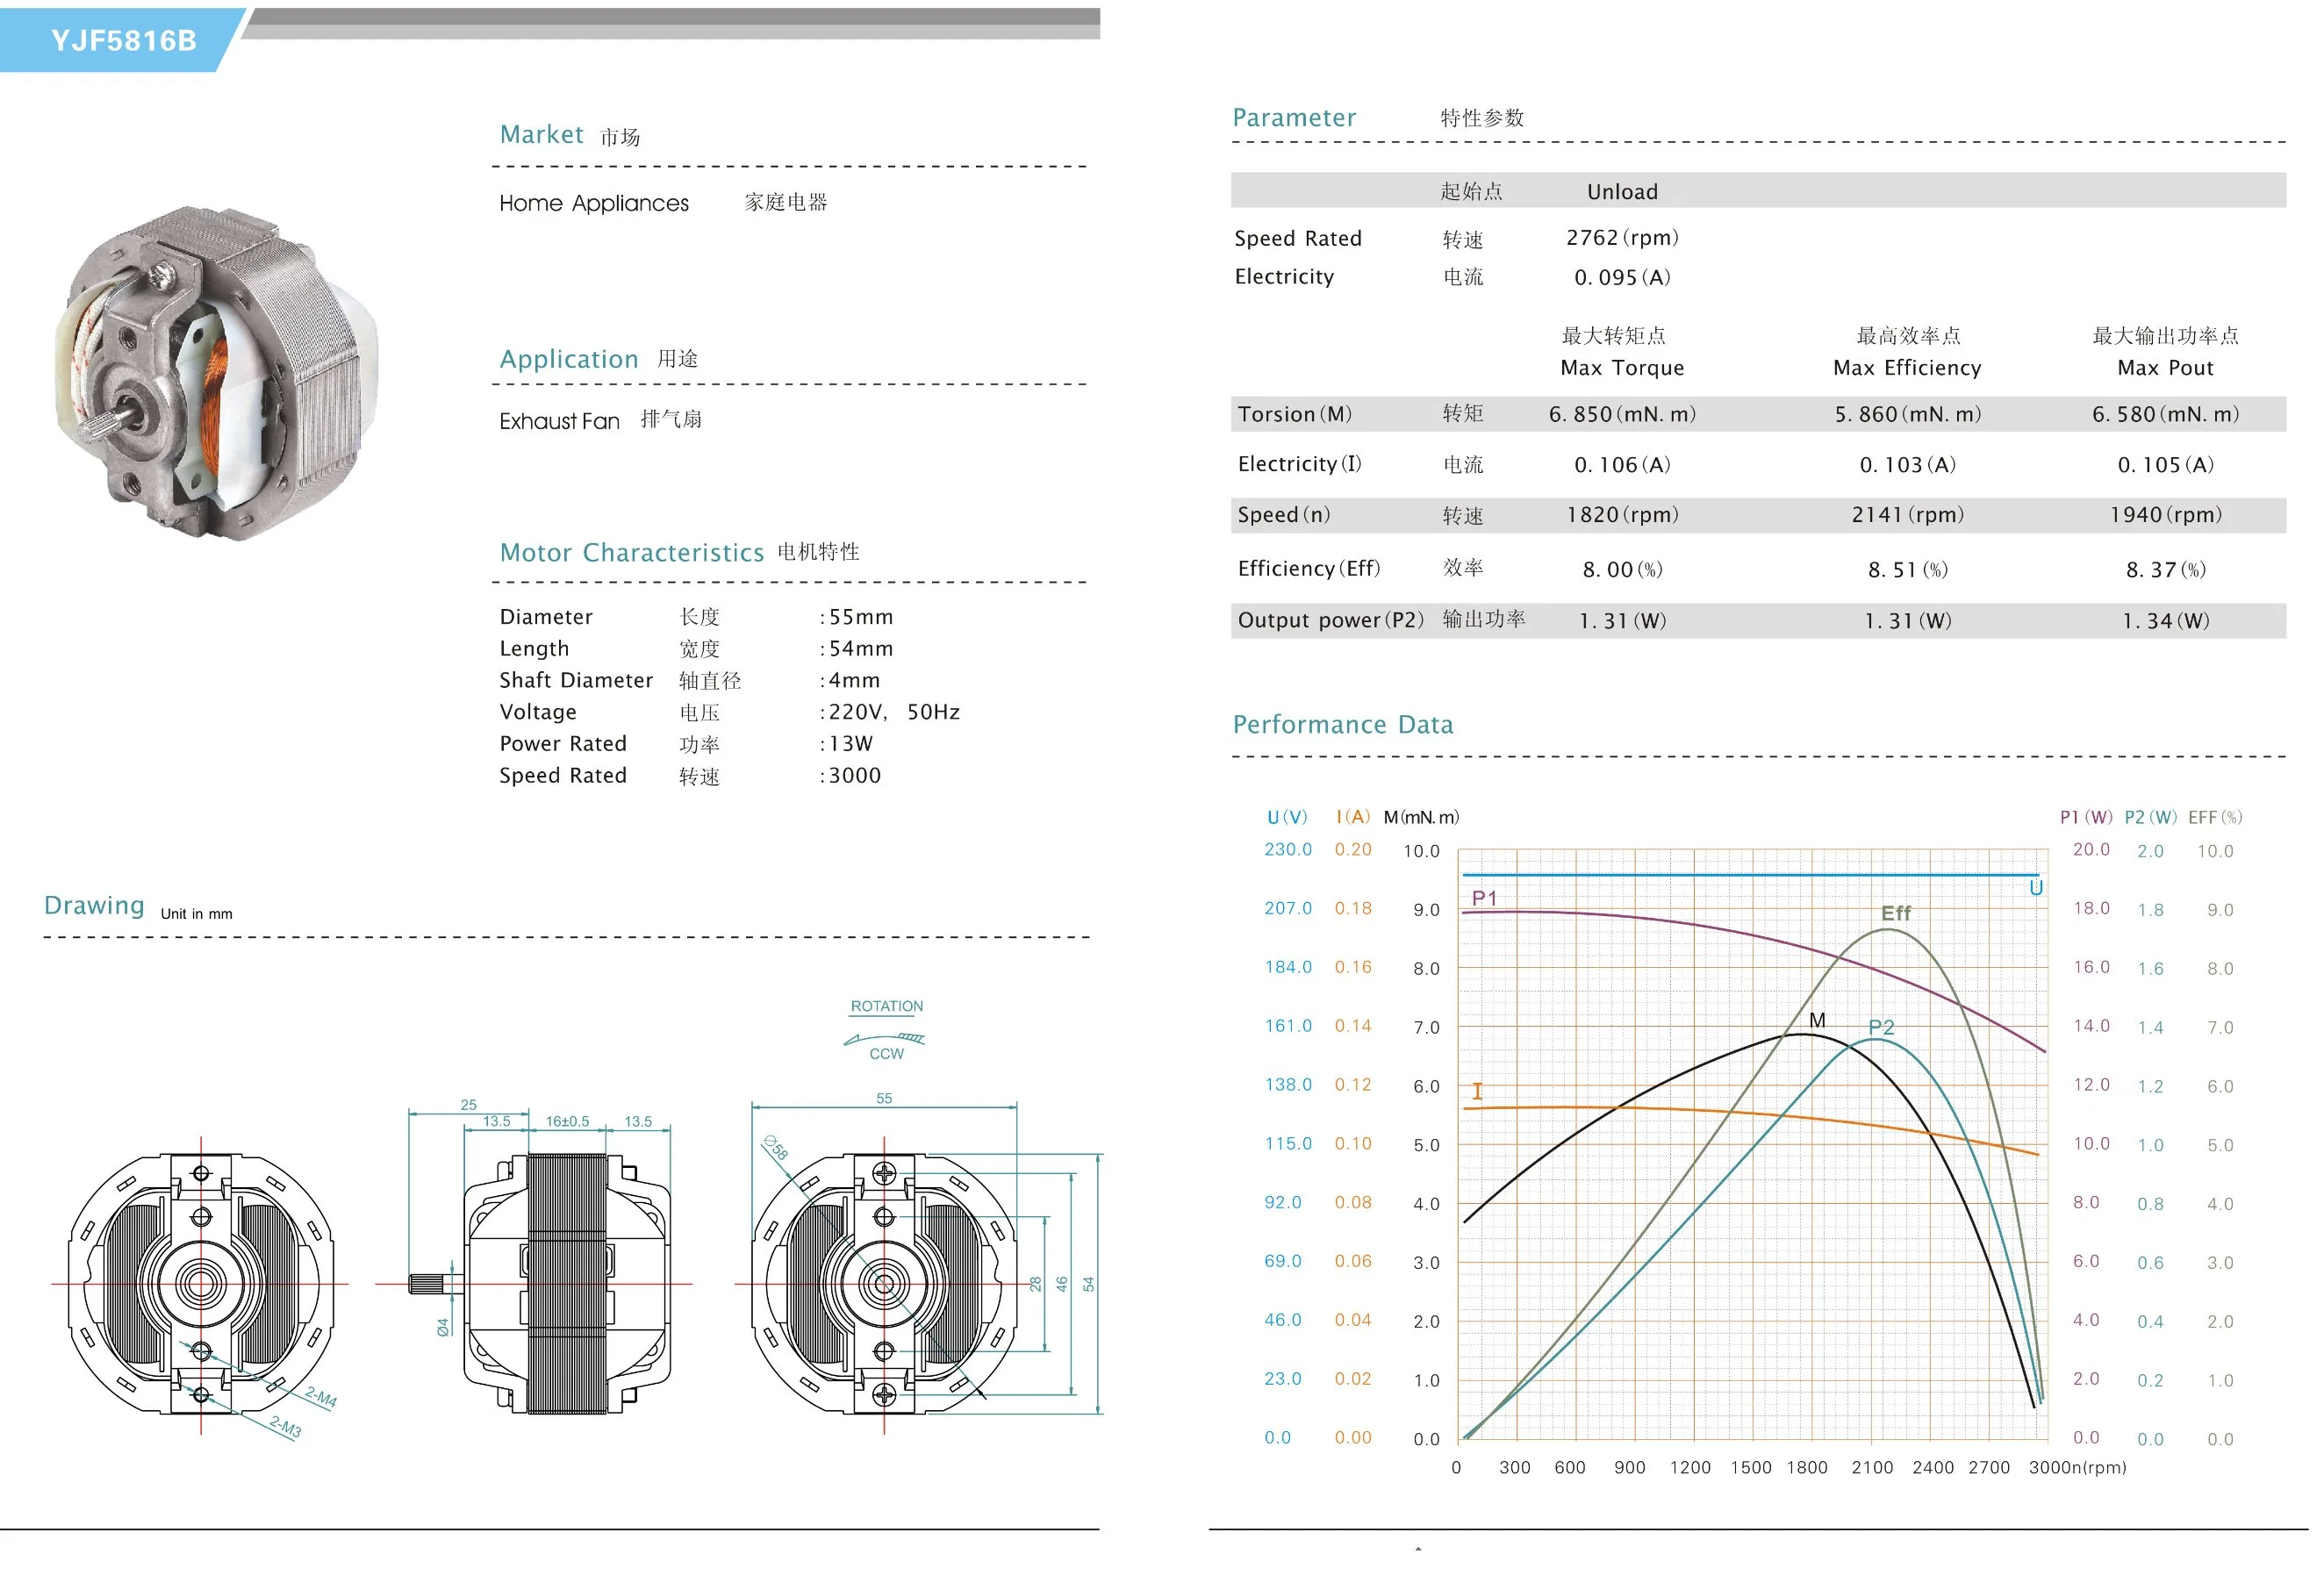Select the Application section heading
Screen dimensions: 2324x1590
(x=569, y=359)
